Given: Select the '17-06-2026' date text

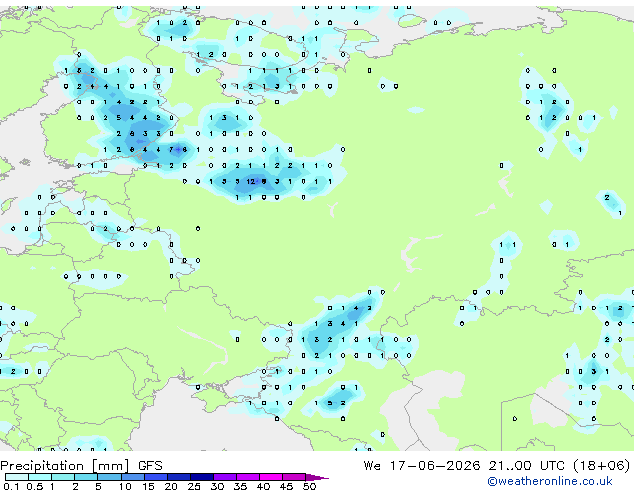Looking at the screenshot, I should tap(435, 466).
